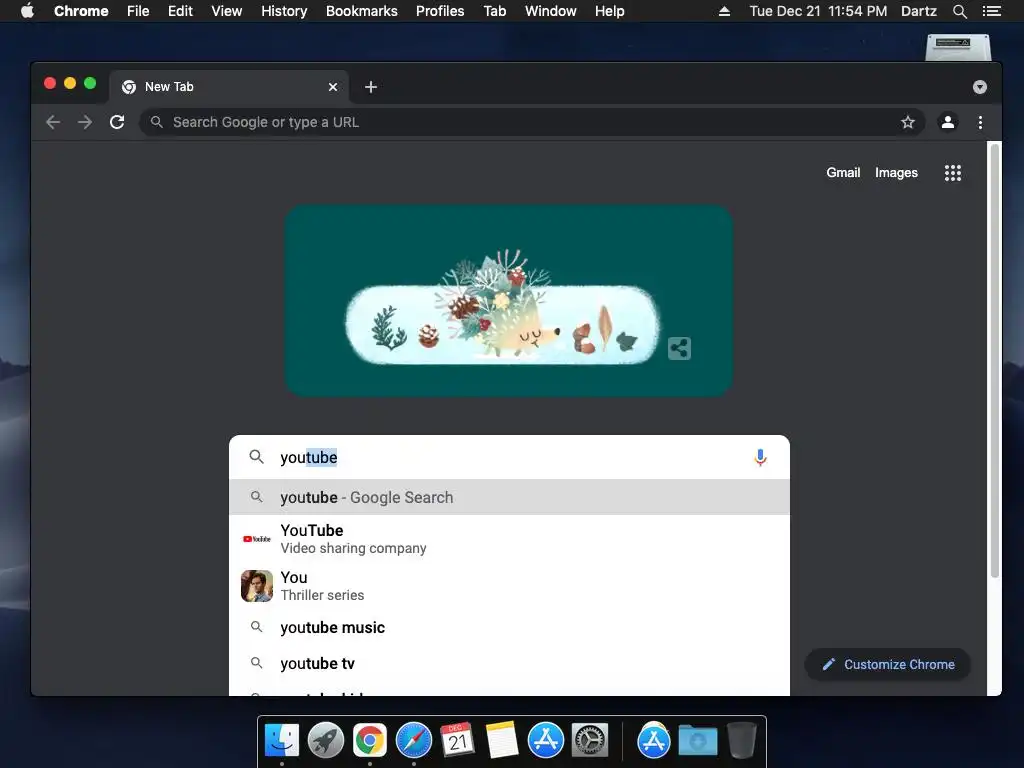Choose the YouTube video sharing company suggestion
The image size is (1024, 768).
click(x=509, y=539)
